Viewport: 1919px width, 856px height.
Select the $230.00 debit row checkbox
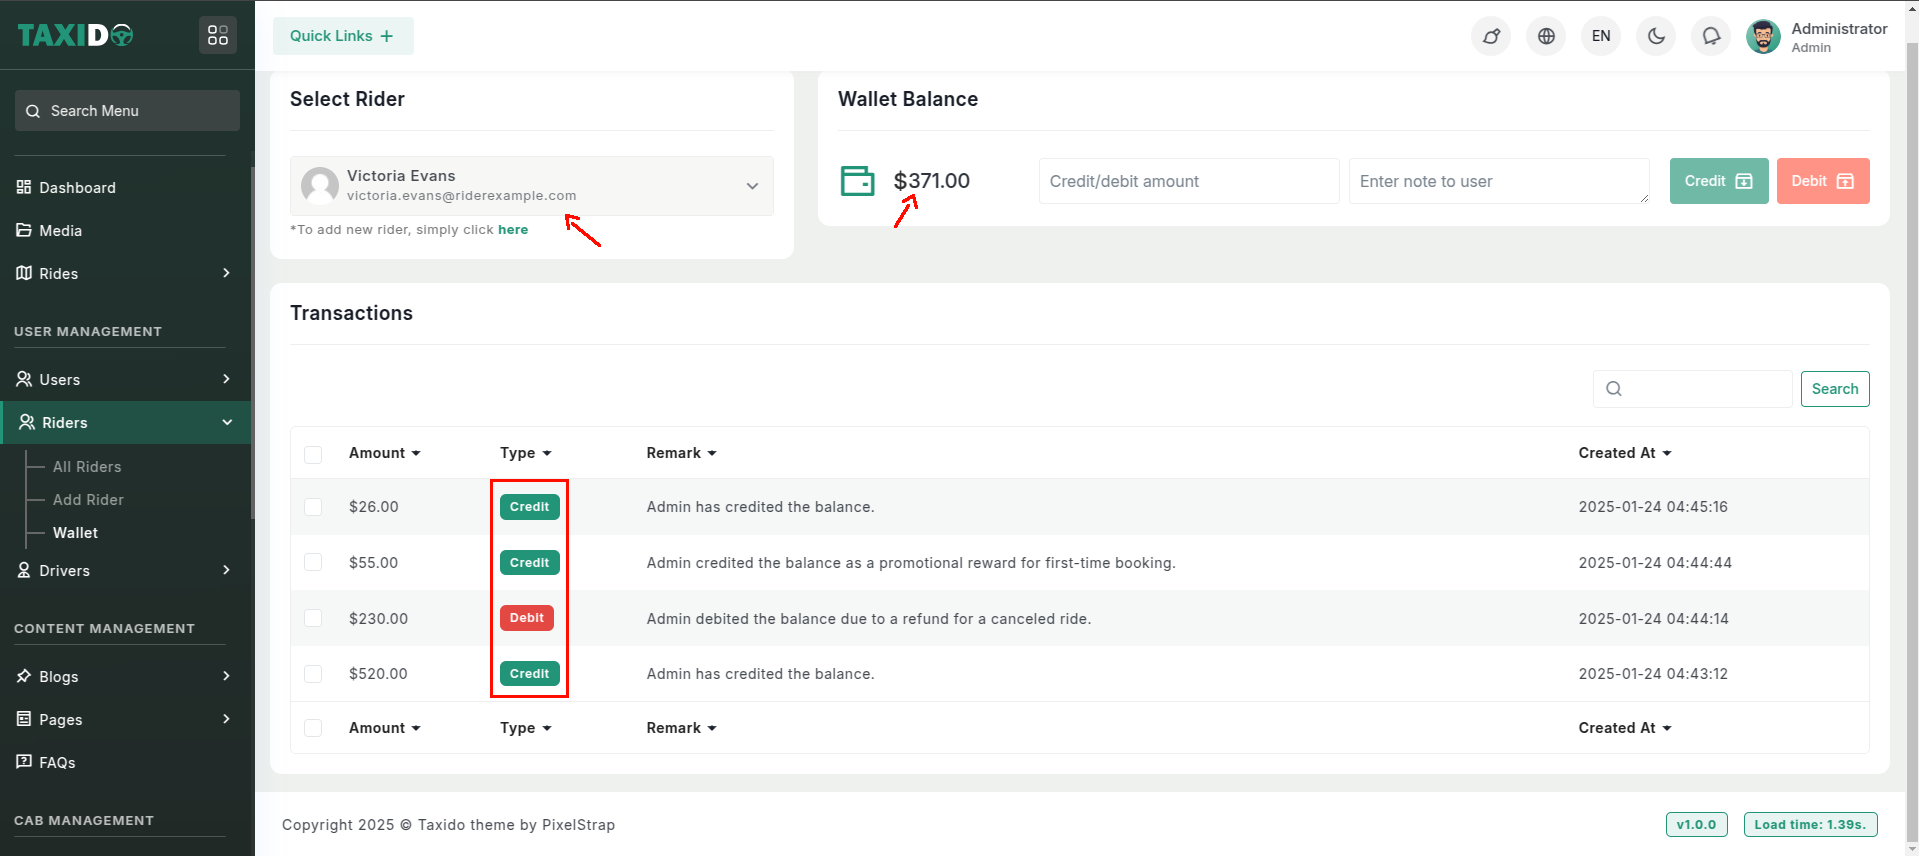click(x=313, y=618)
